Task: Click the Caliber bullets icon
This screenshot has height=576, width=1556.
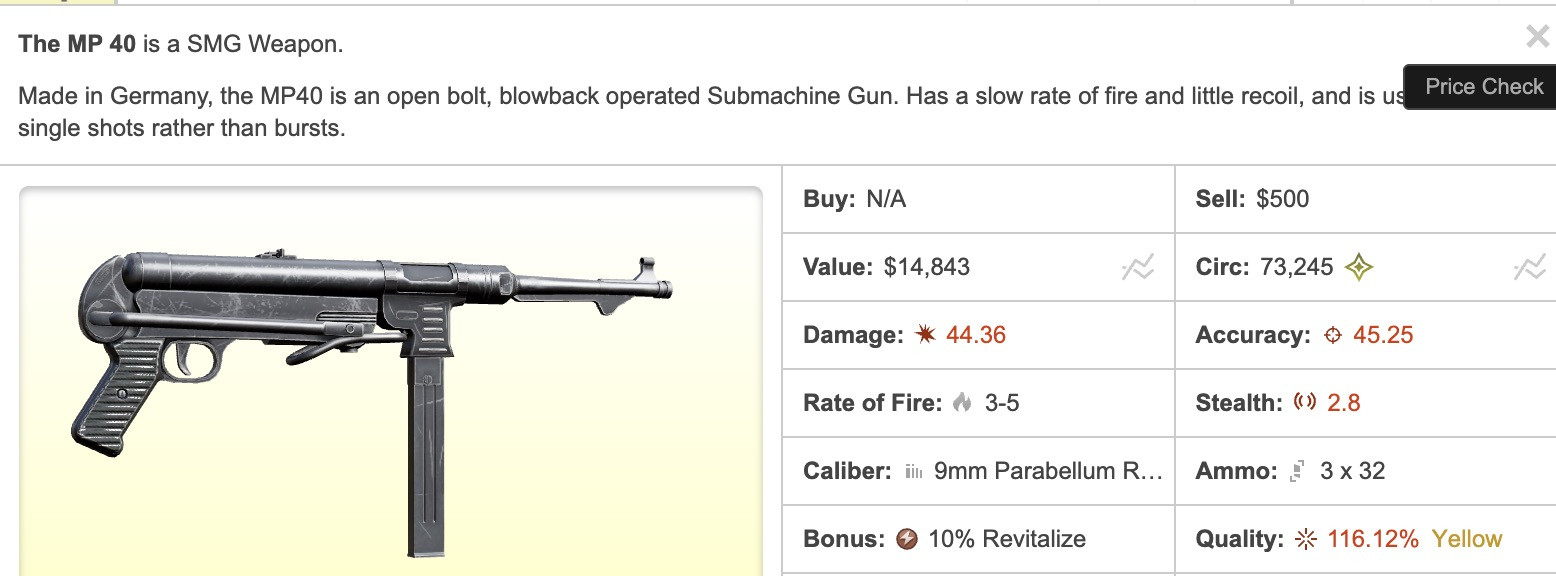Action: [x=912, y=471]
